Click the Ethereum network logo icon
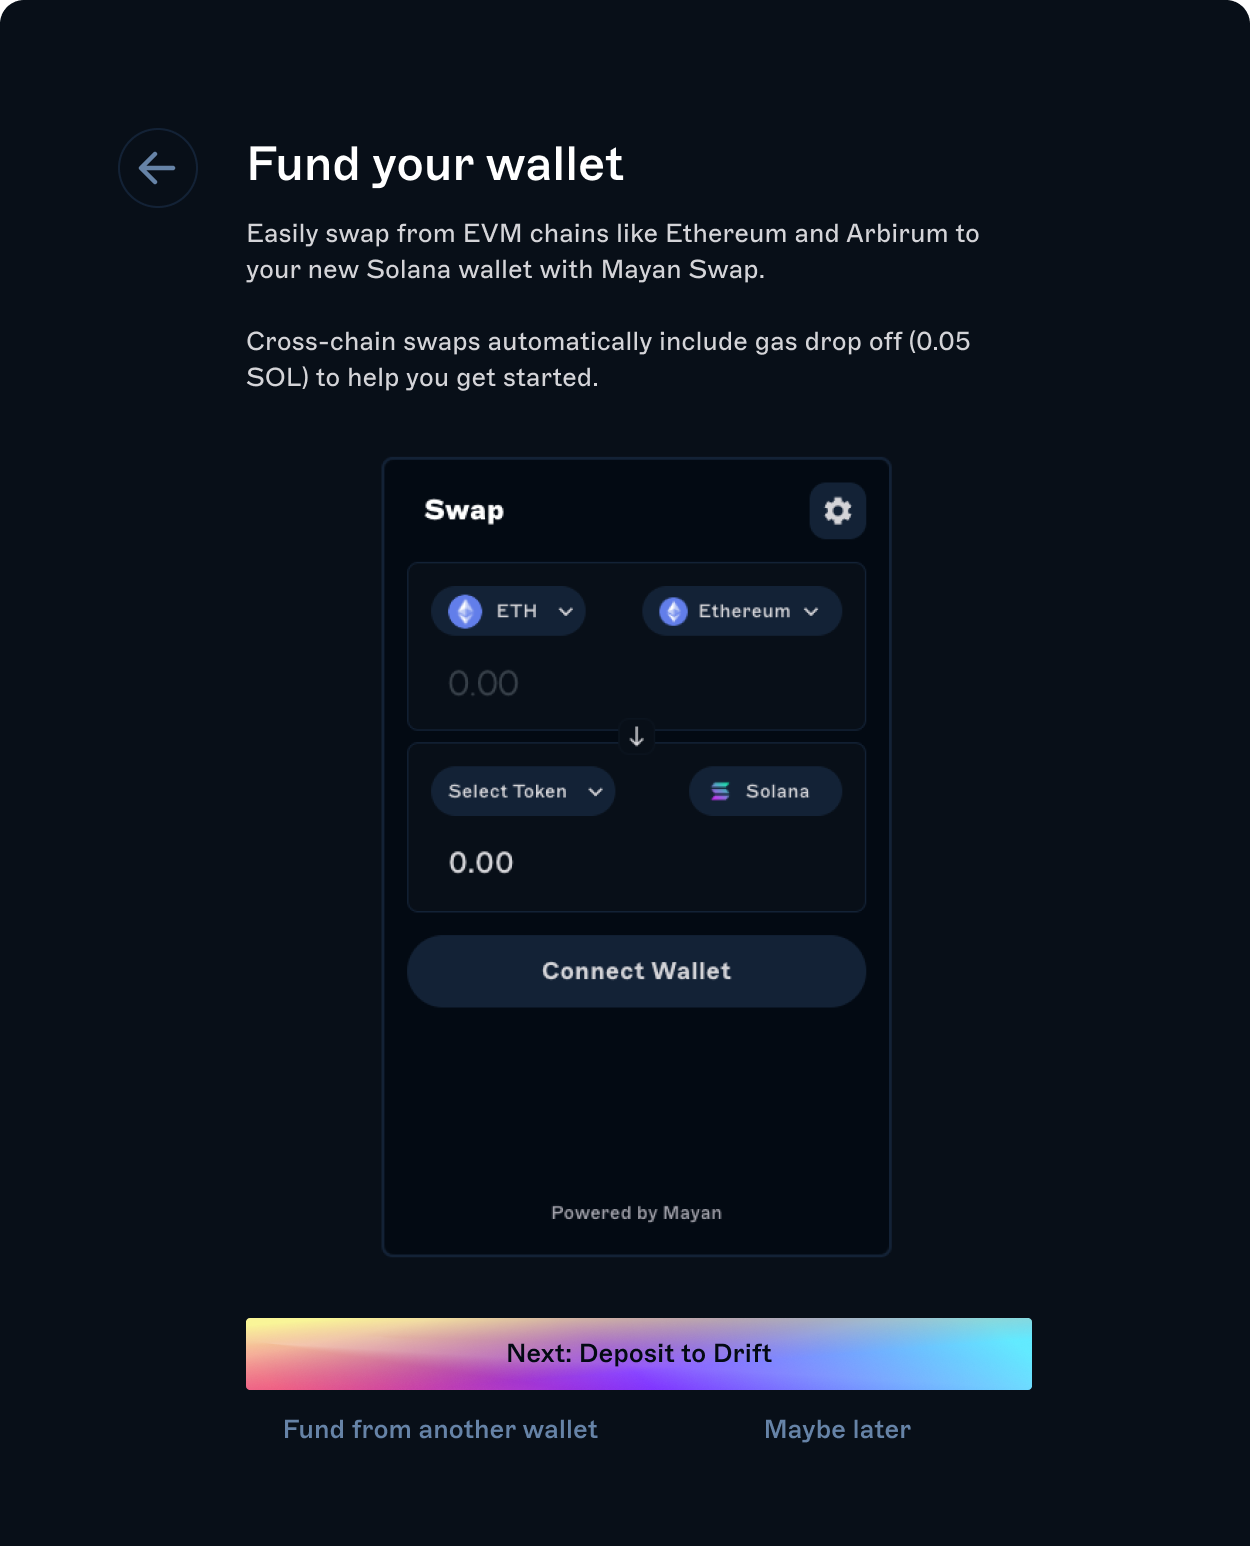Screen dimensions: 1250x1546 click(x=674, y=611)
